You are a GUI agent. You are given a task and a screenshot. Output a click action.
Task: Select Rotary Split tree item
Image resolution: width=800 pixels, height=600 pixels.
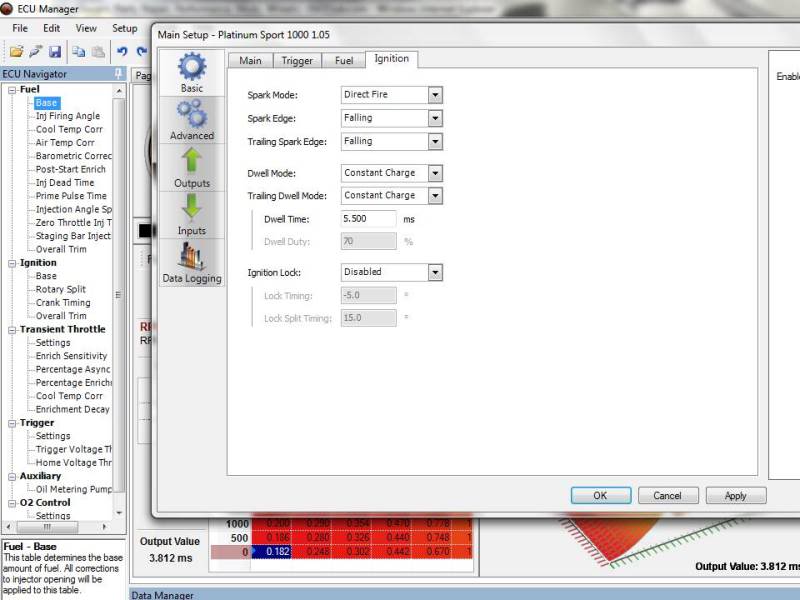61,289
